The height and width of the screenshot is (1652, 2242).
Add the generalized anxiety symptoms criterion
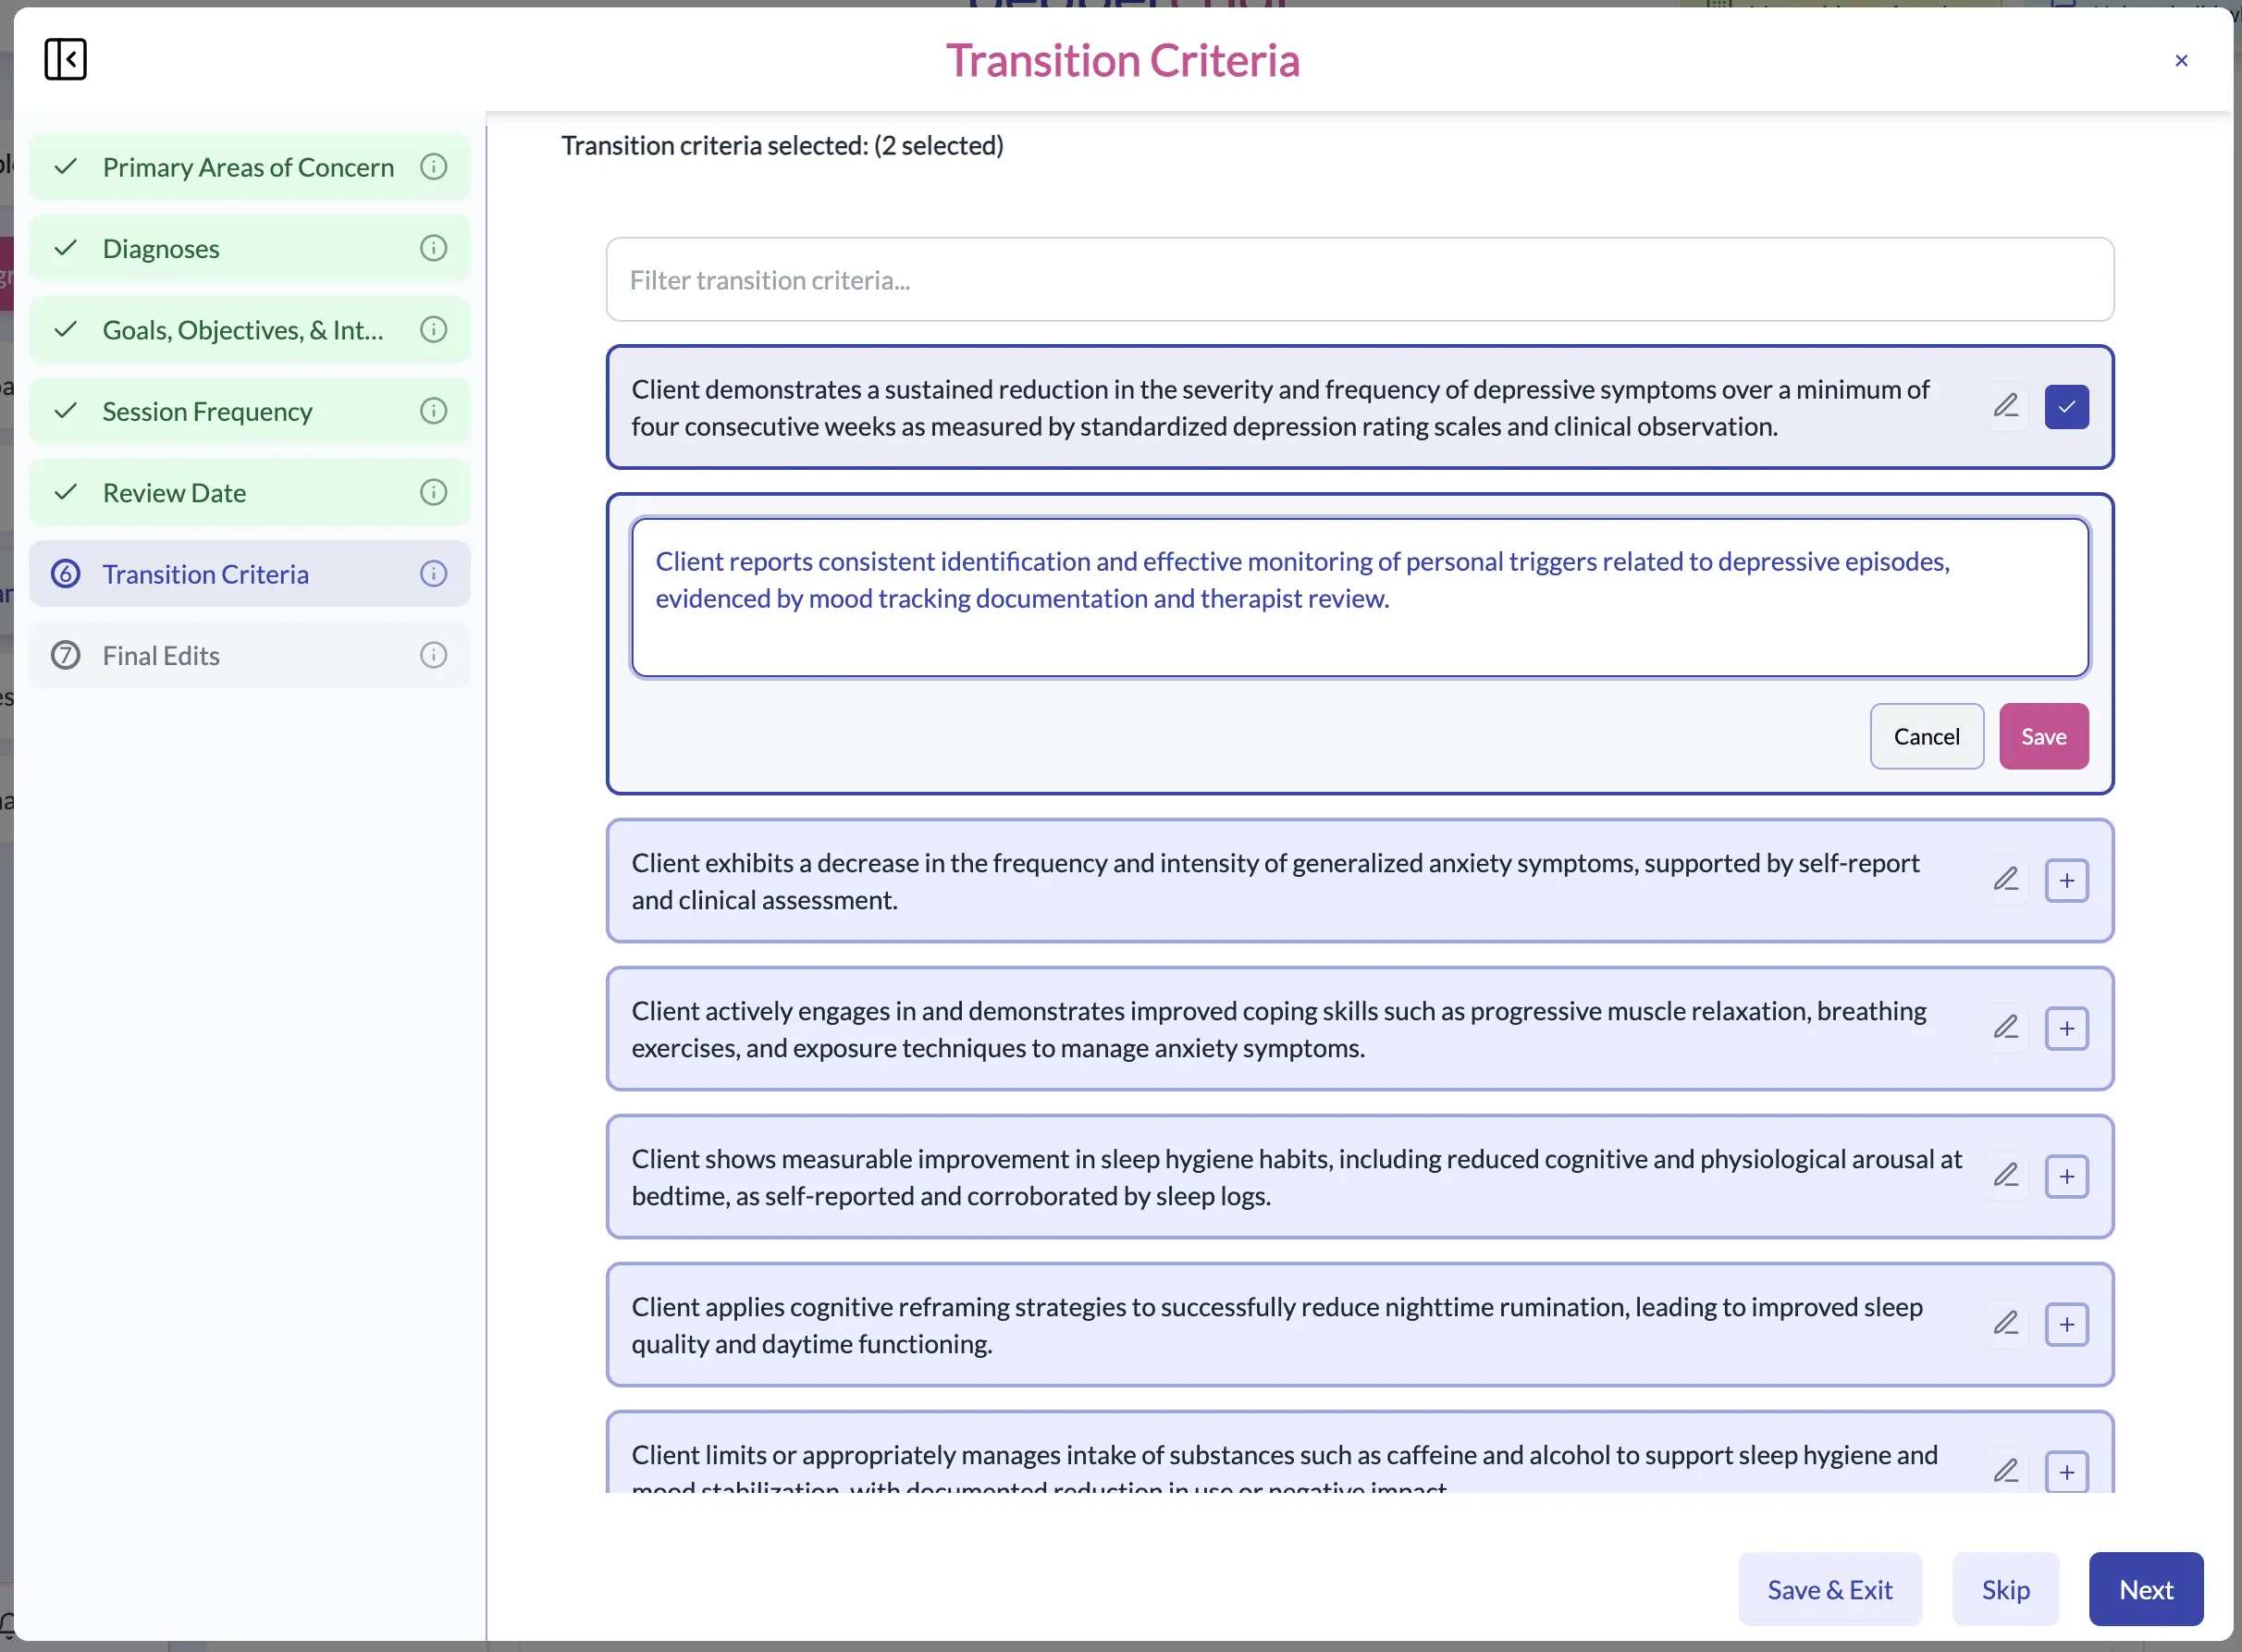point(2066,881)
